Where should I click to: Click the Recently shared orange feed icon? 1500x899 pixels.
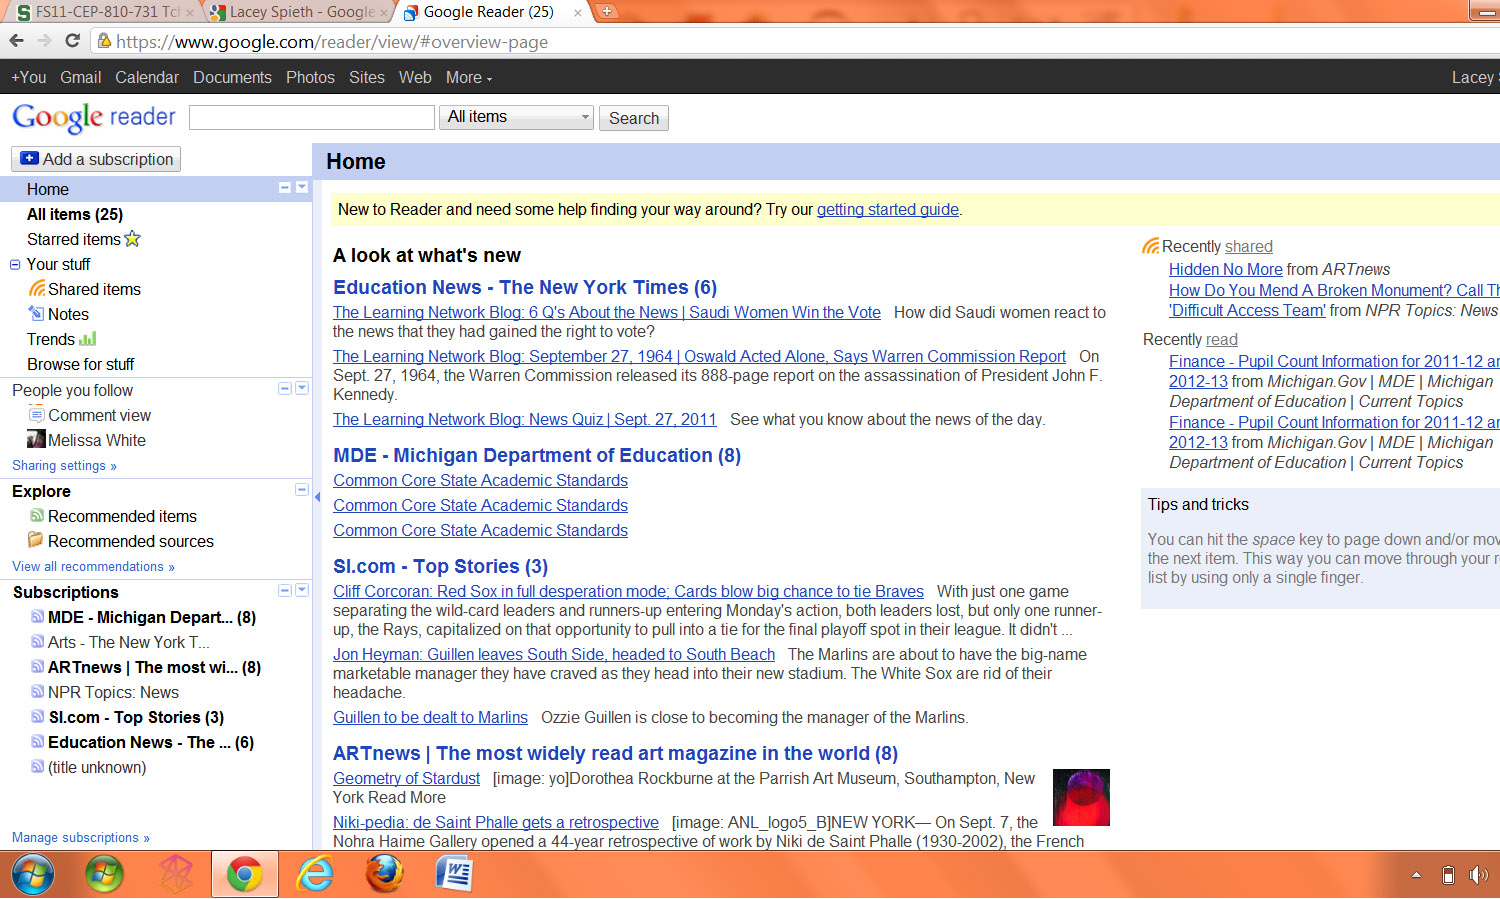point(1151,246)
